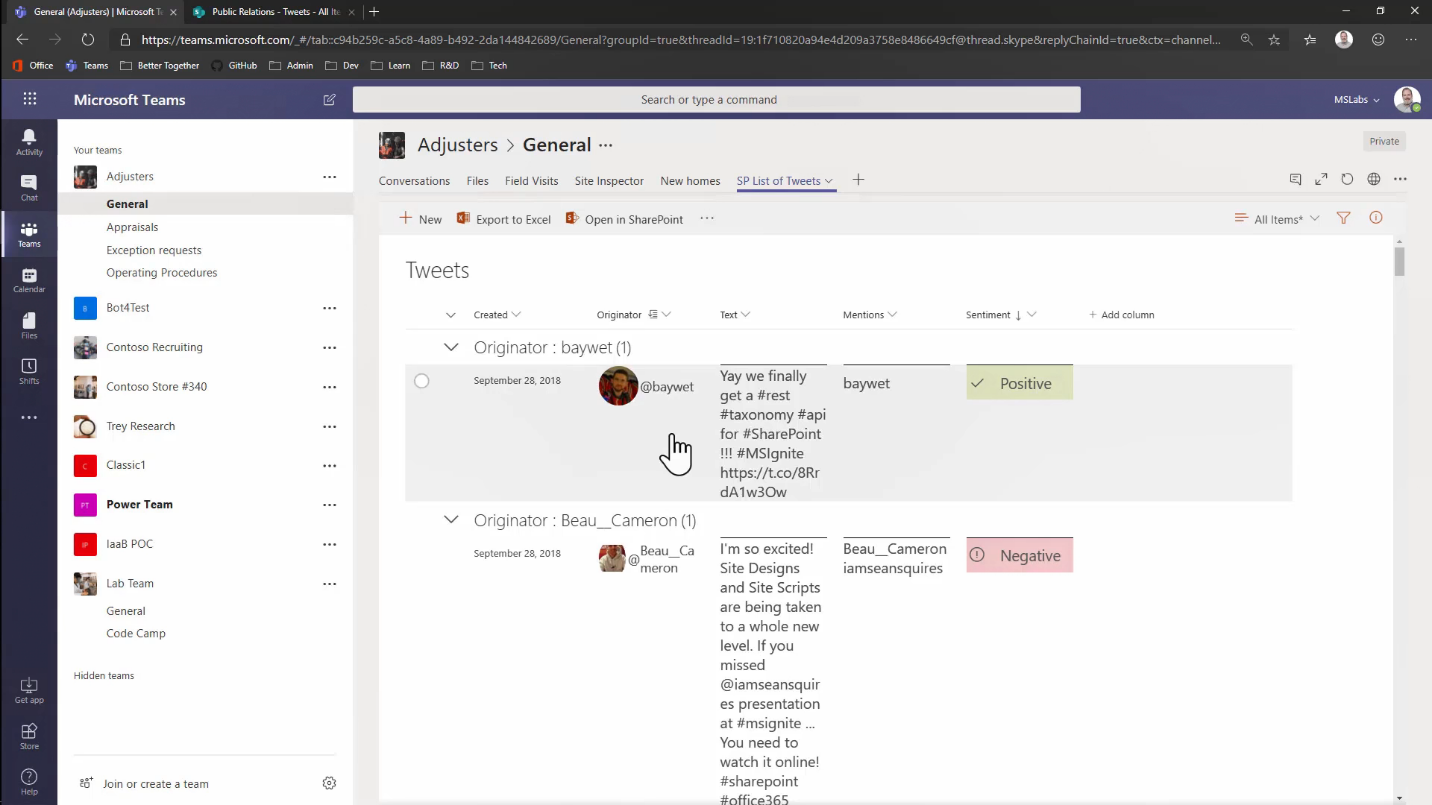Open Calendar in the left rail

pos(29,280)
